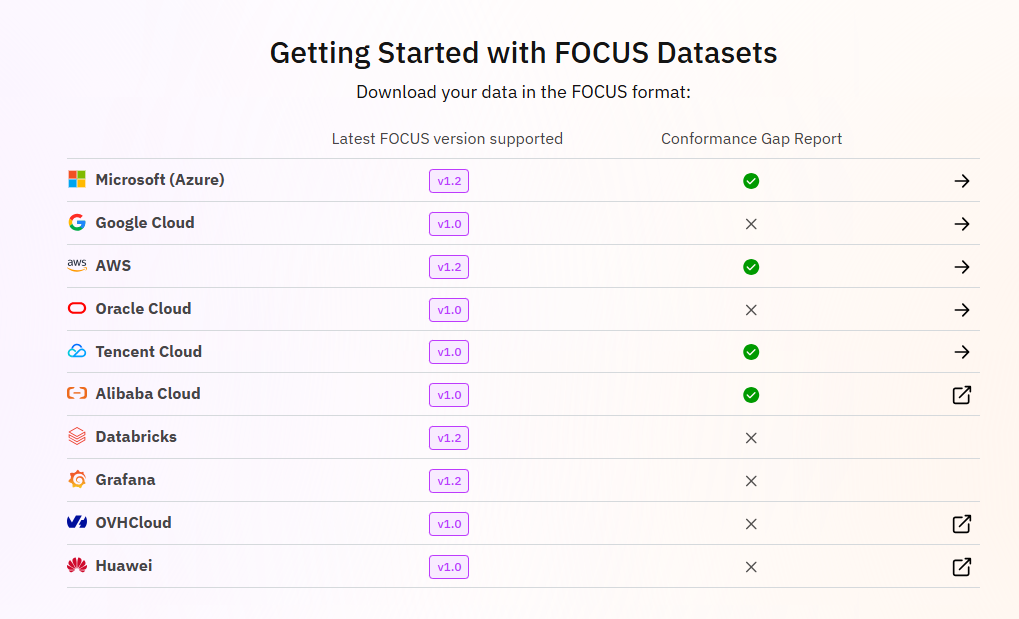
Task: Click the arrow for Google Cloud row
Action: [962, 224]
